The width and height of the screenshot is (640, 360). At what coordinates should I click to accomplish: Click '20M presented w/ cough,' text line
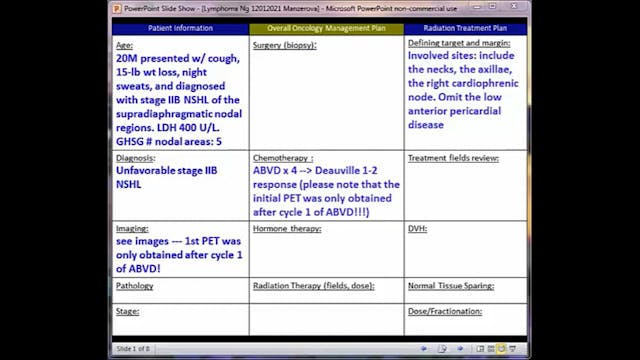[178, 58]
